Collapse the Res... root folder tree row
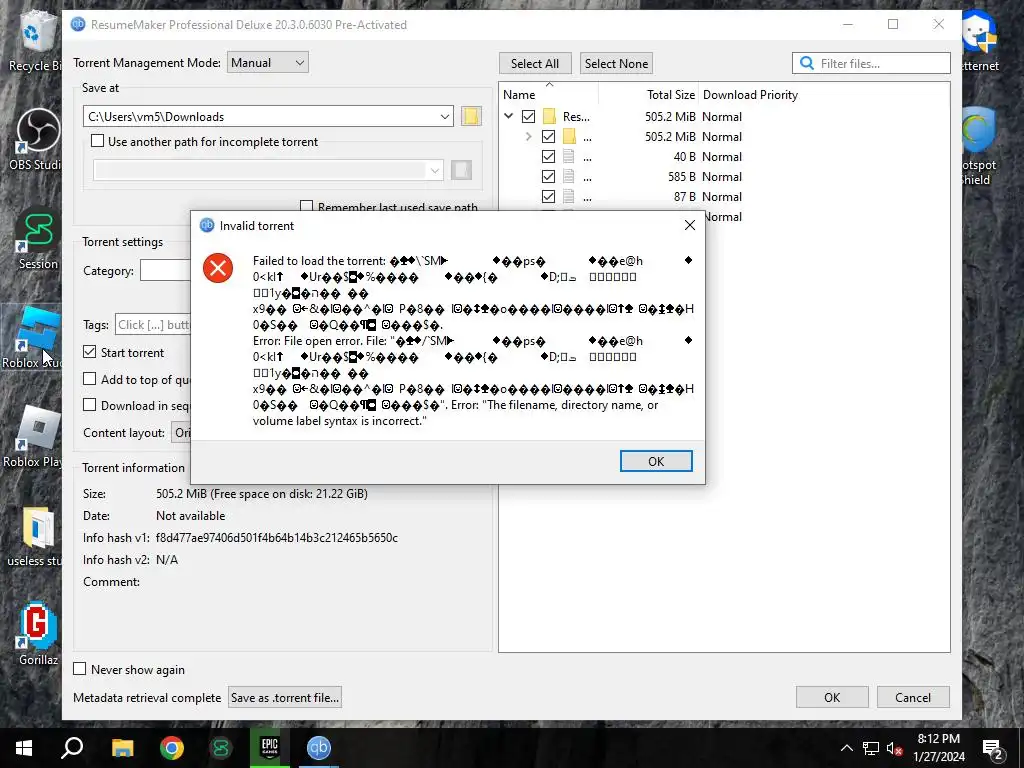1024x768 pixels. coord(509,116)
